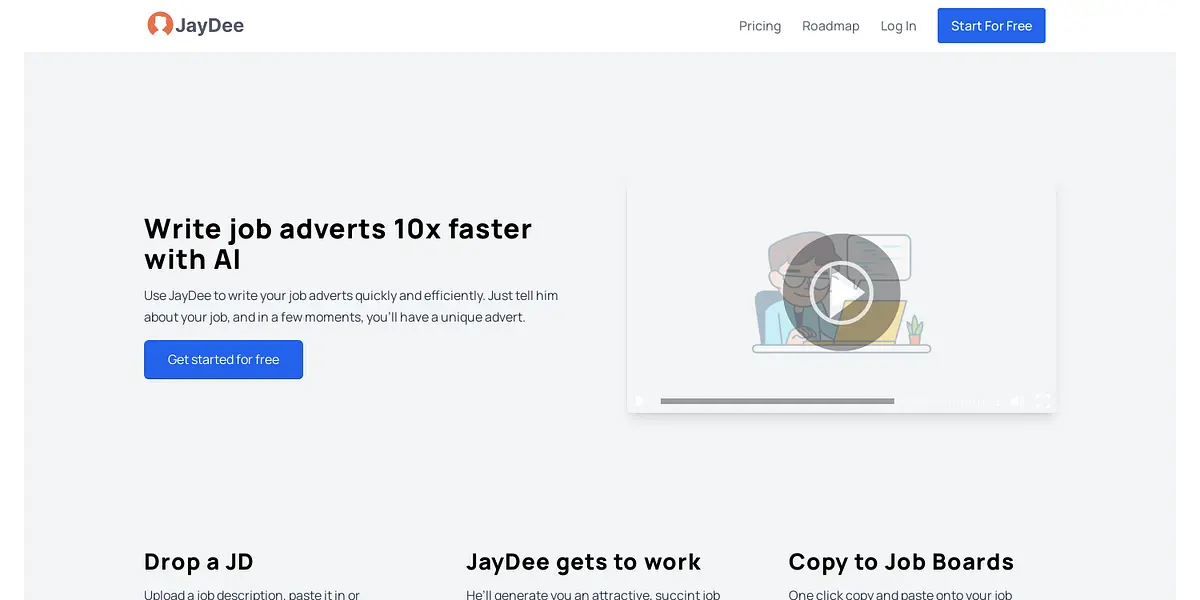This screenshot has height=600, width=1200.
Task: Click the "JayDee gets to work" heading
Action: [583, 562]
